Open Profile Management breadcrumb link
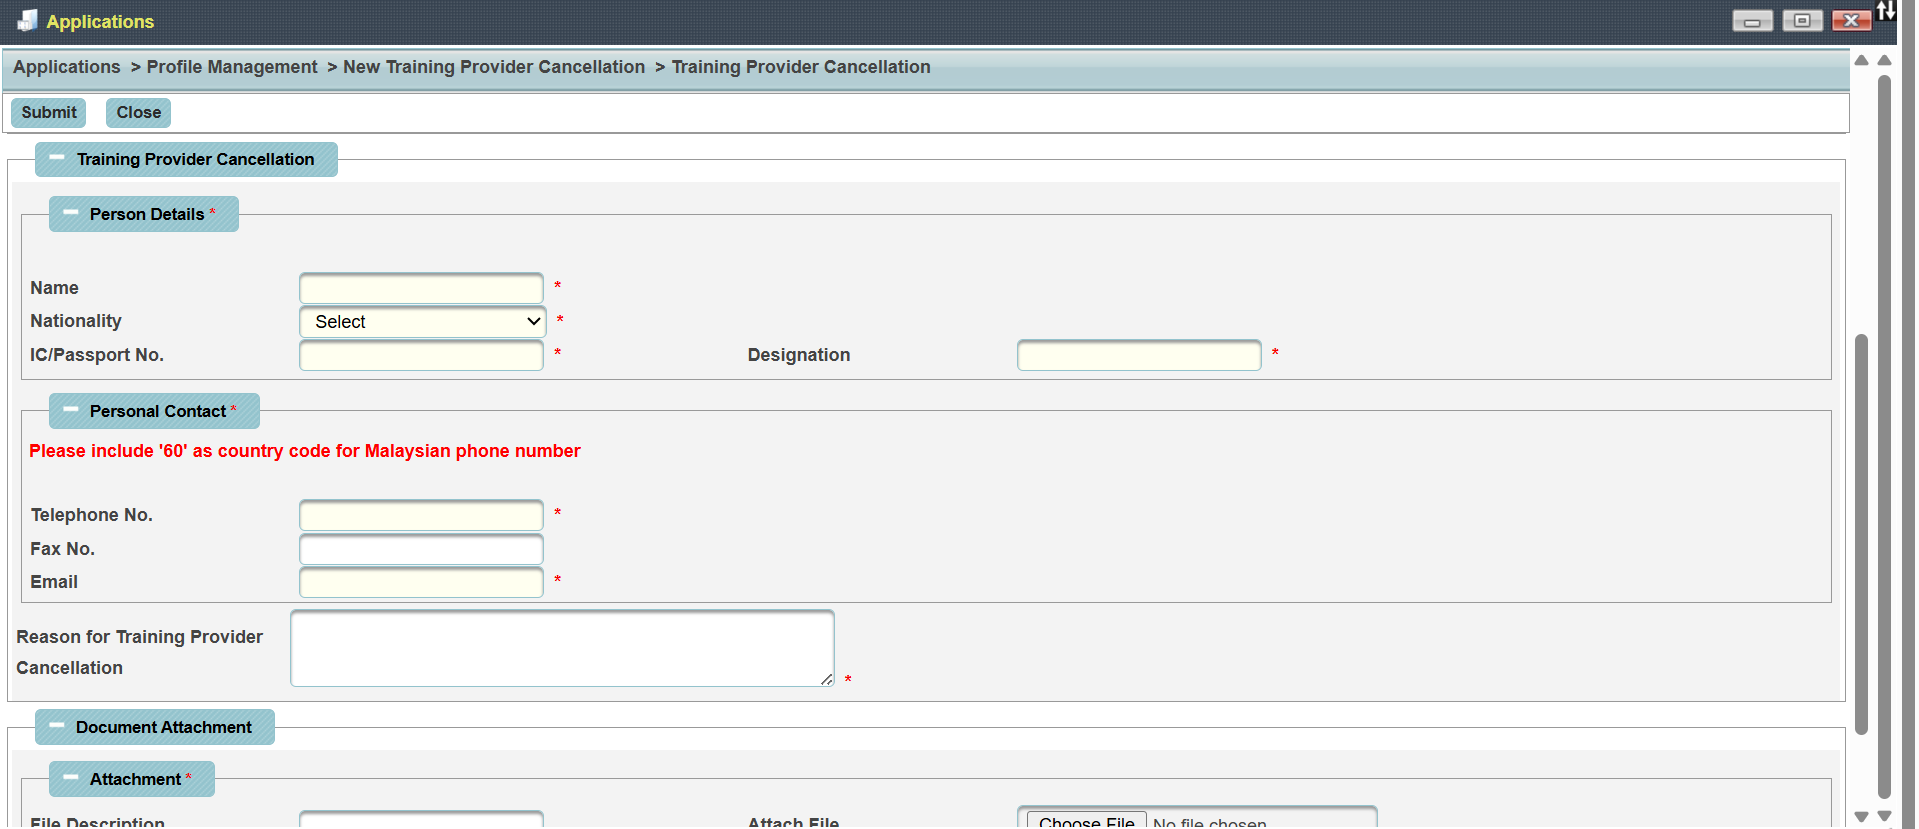The image size is (1919, 829). coord(232,67)
